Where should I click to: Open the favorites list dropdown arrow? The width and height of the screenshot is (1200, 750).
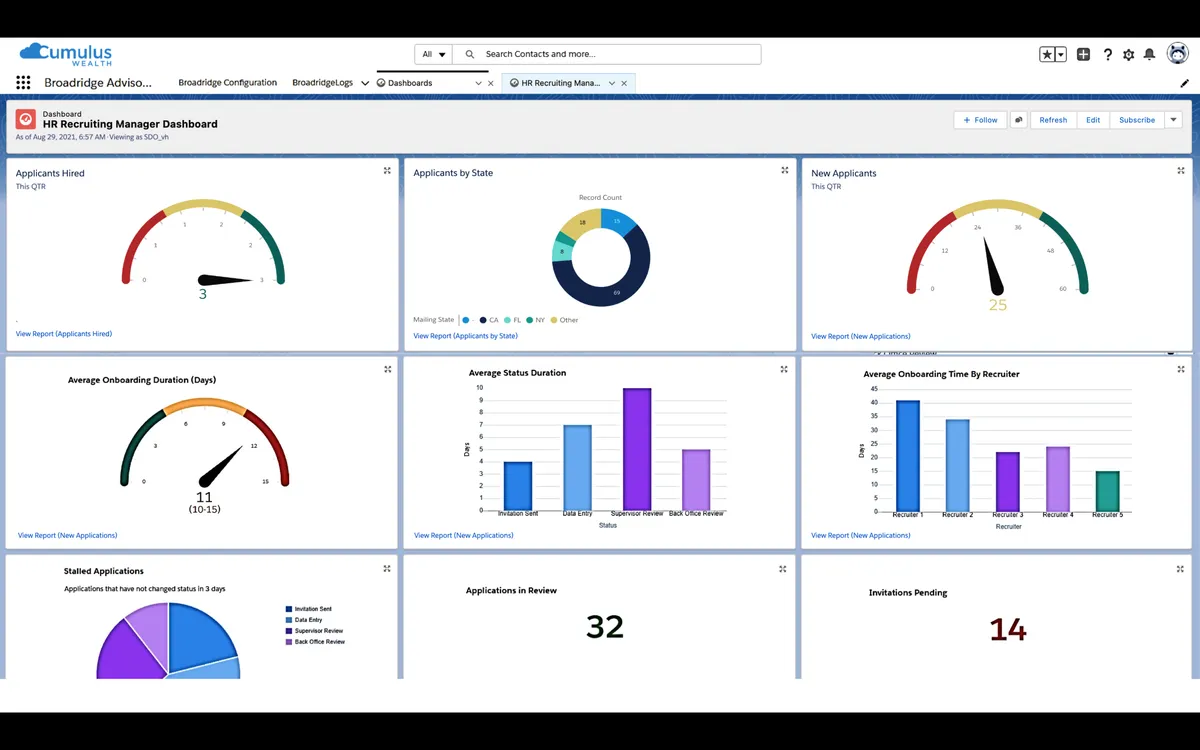(1061, 55)
